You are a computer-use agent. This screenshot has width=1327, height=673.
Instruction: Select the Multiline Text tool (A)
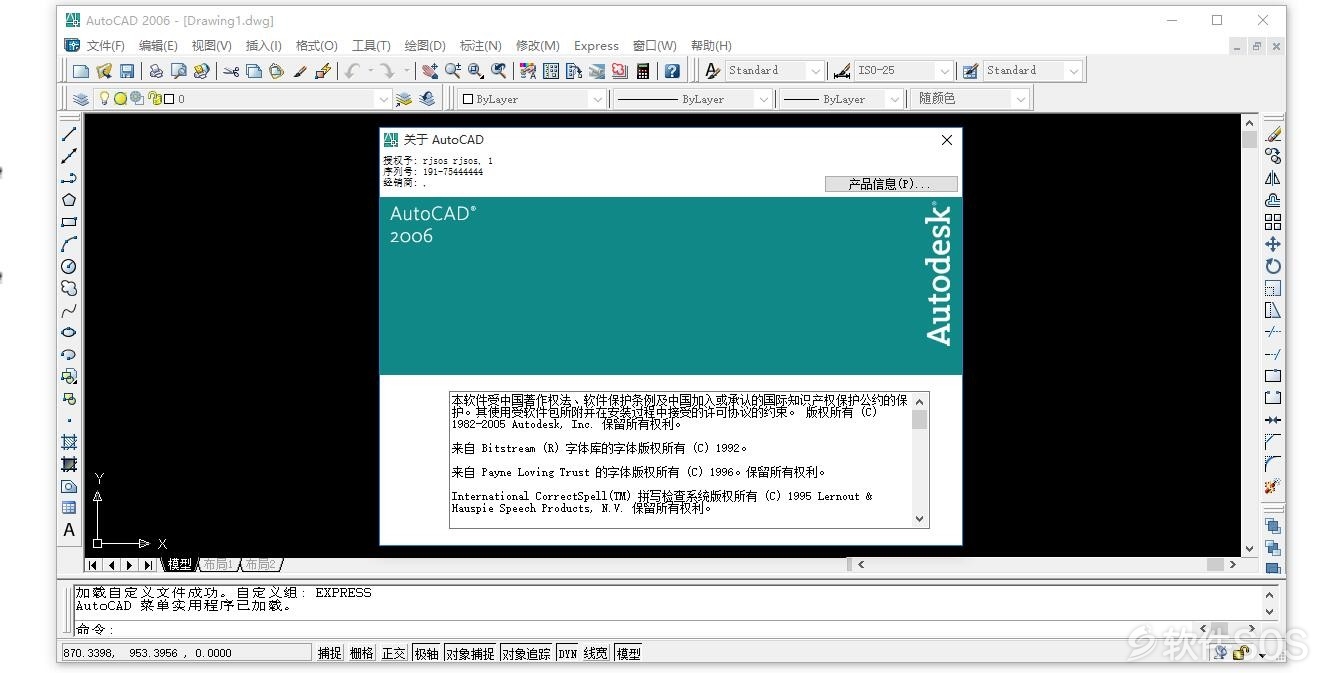click(x=69, y=530)
